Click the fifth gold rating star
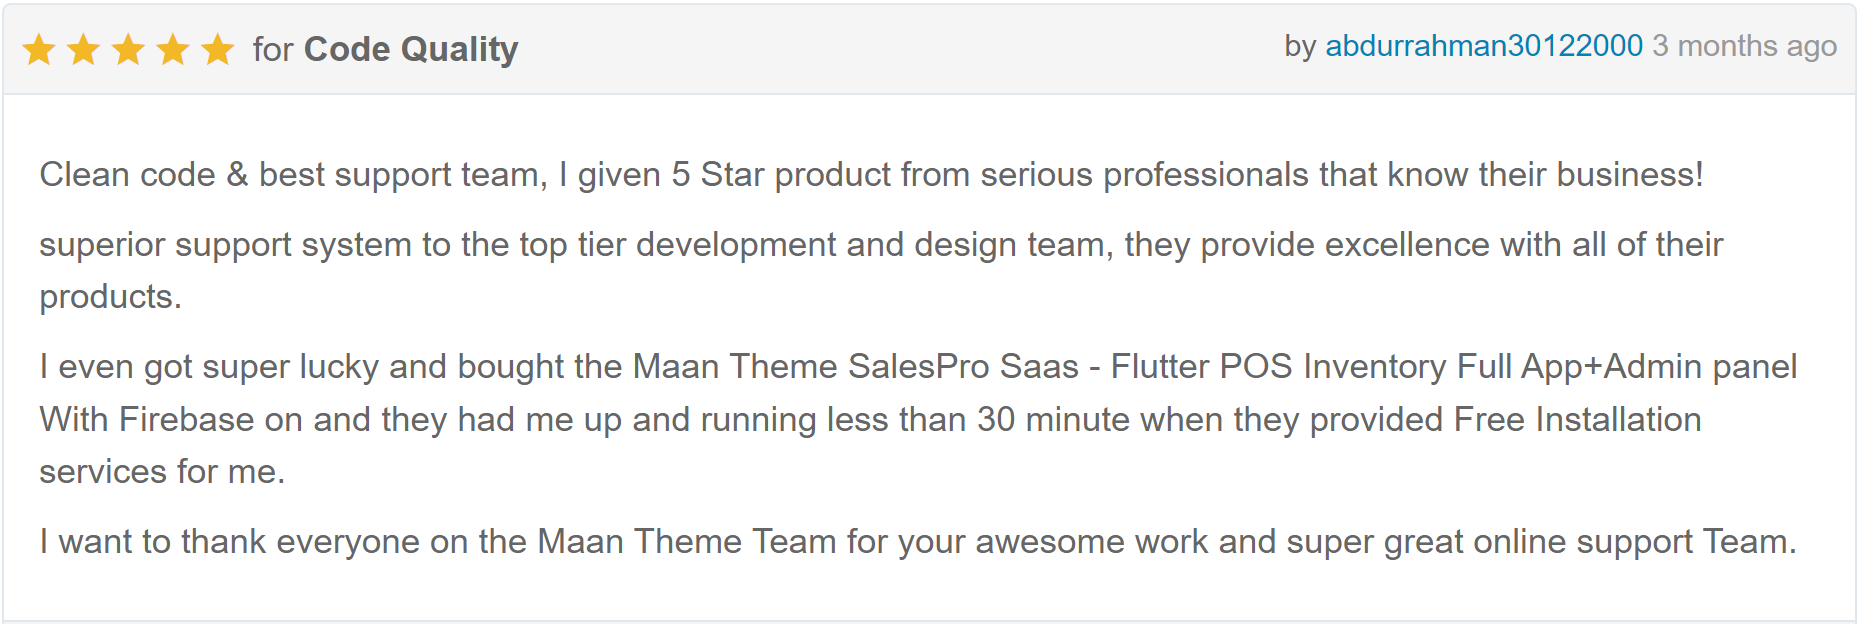This screenshot has height=624, width=1860. (x=217, y=49)
